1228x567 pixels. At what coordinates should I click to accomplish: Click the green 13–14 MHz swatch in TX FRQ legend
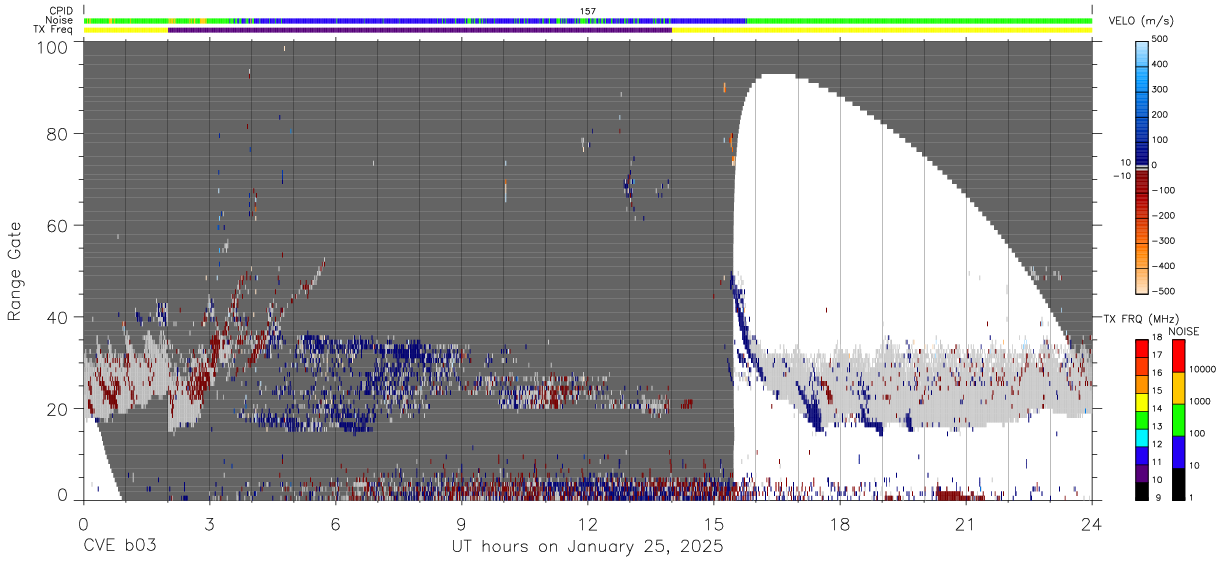click(x=1142, y=420)
